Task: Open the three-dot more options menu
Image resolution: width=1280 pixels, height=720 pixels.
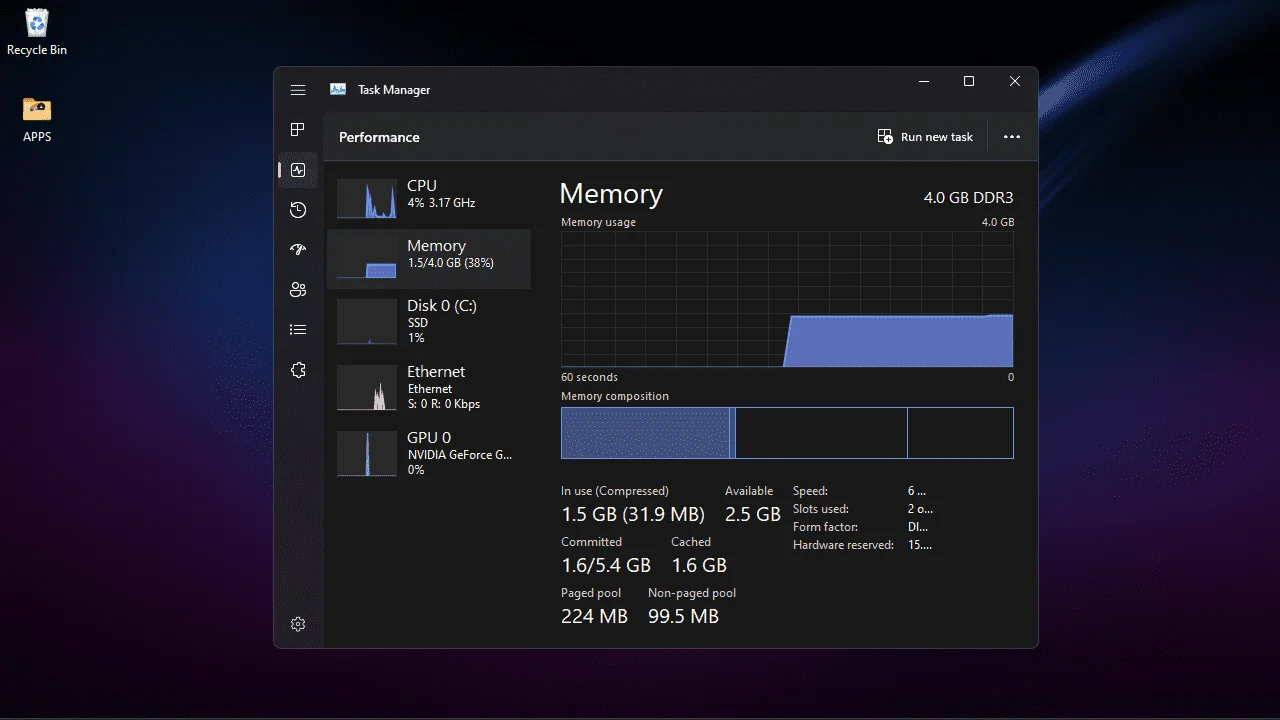Action: pyautogui.click(x=1012, y=137)
